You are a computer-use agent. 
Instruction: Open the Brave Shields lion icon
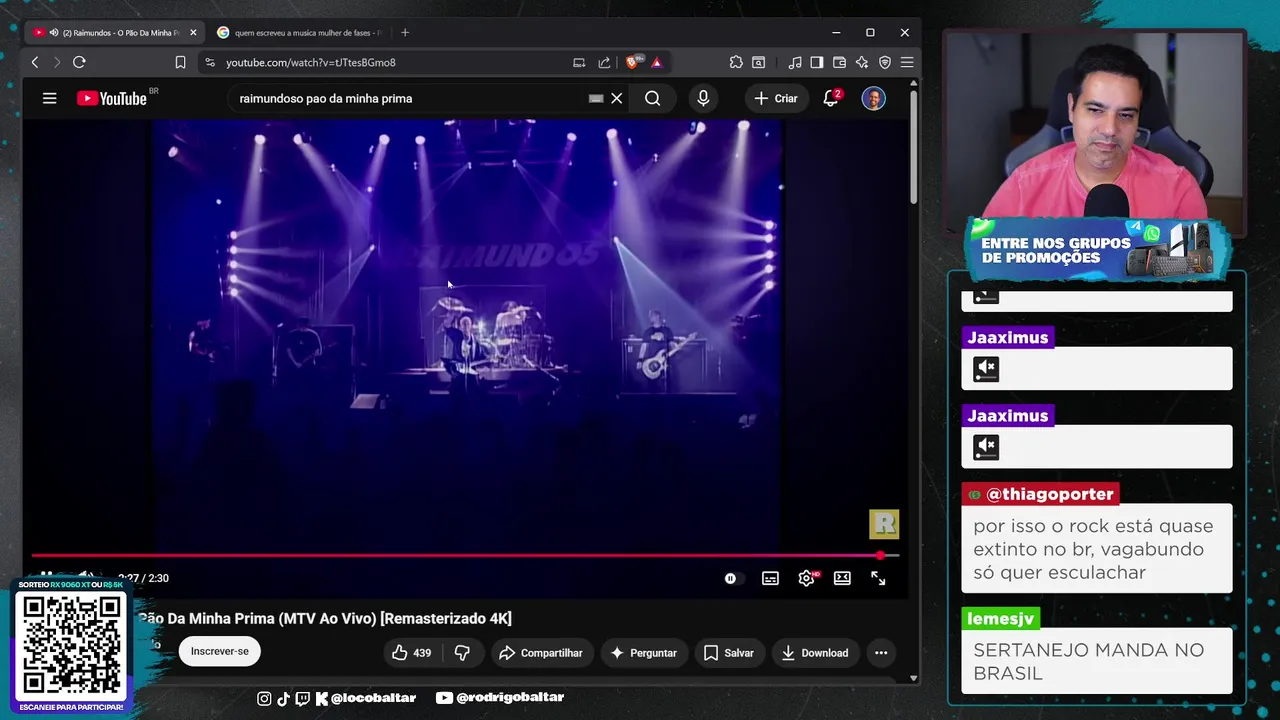point(633,62)
